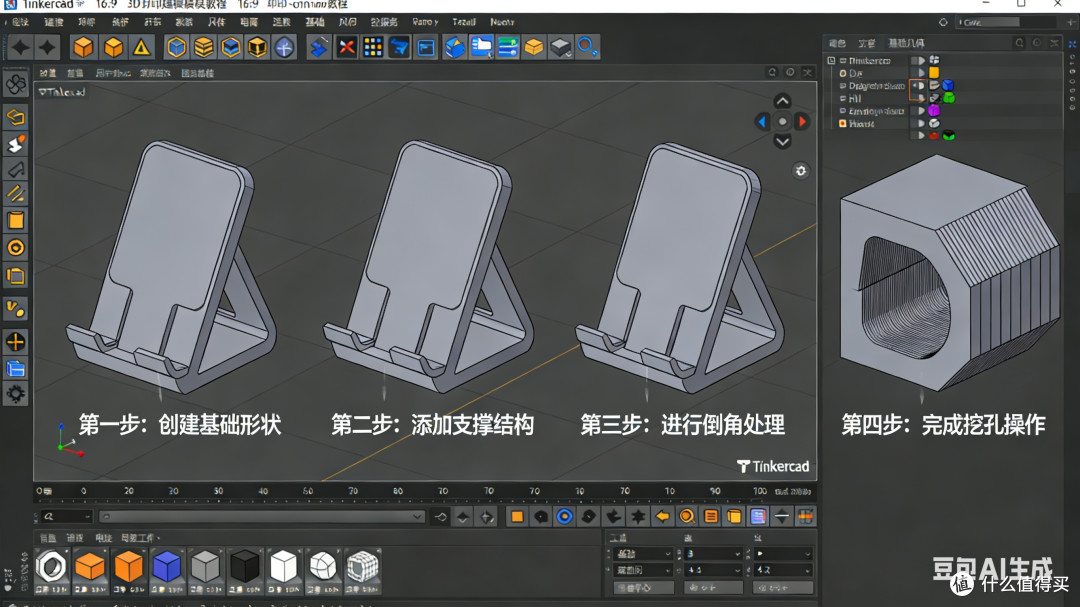The width and height of the screenshot is (1080, 607).
Task: Click the yellow warning triangle toolbar icon
Action: (141, 47)
